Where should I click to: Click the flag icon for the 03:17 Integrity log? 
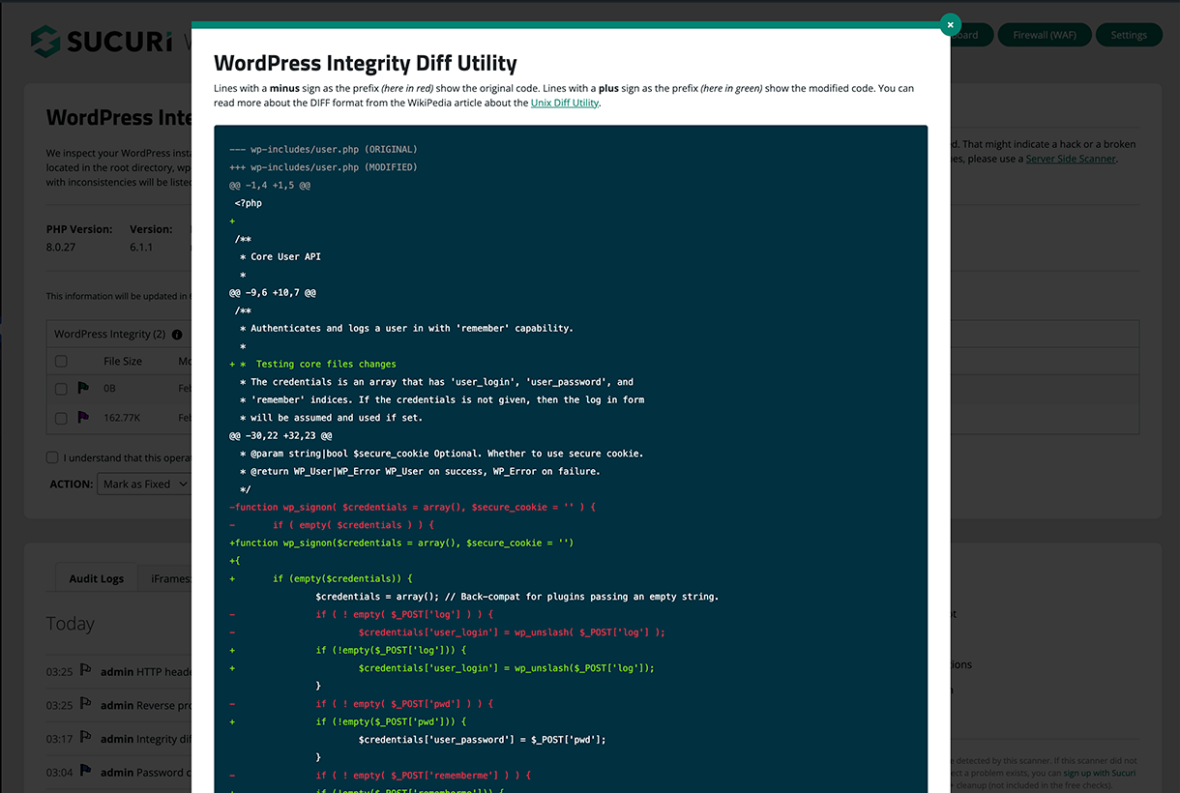pyautogui.click(x=86, y=738)
